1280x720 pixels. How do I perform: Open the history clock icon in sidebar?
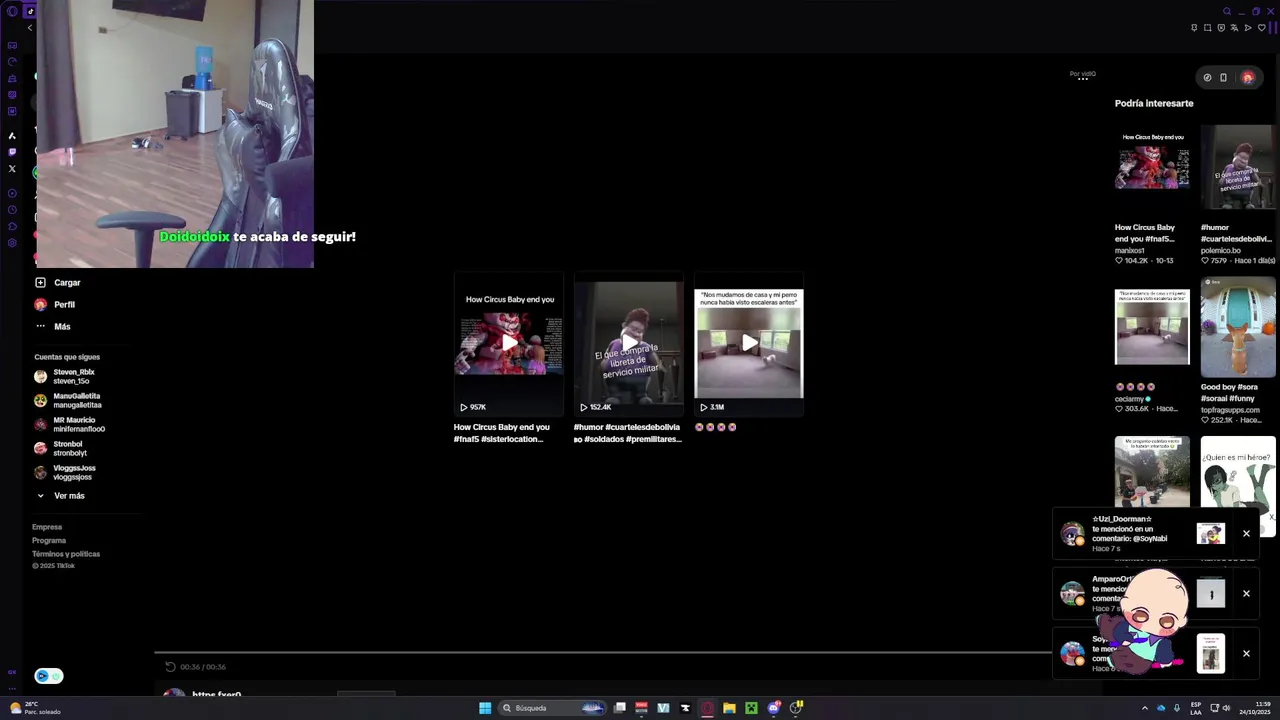tap(12, 209)
